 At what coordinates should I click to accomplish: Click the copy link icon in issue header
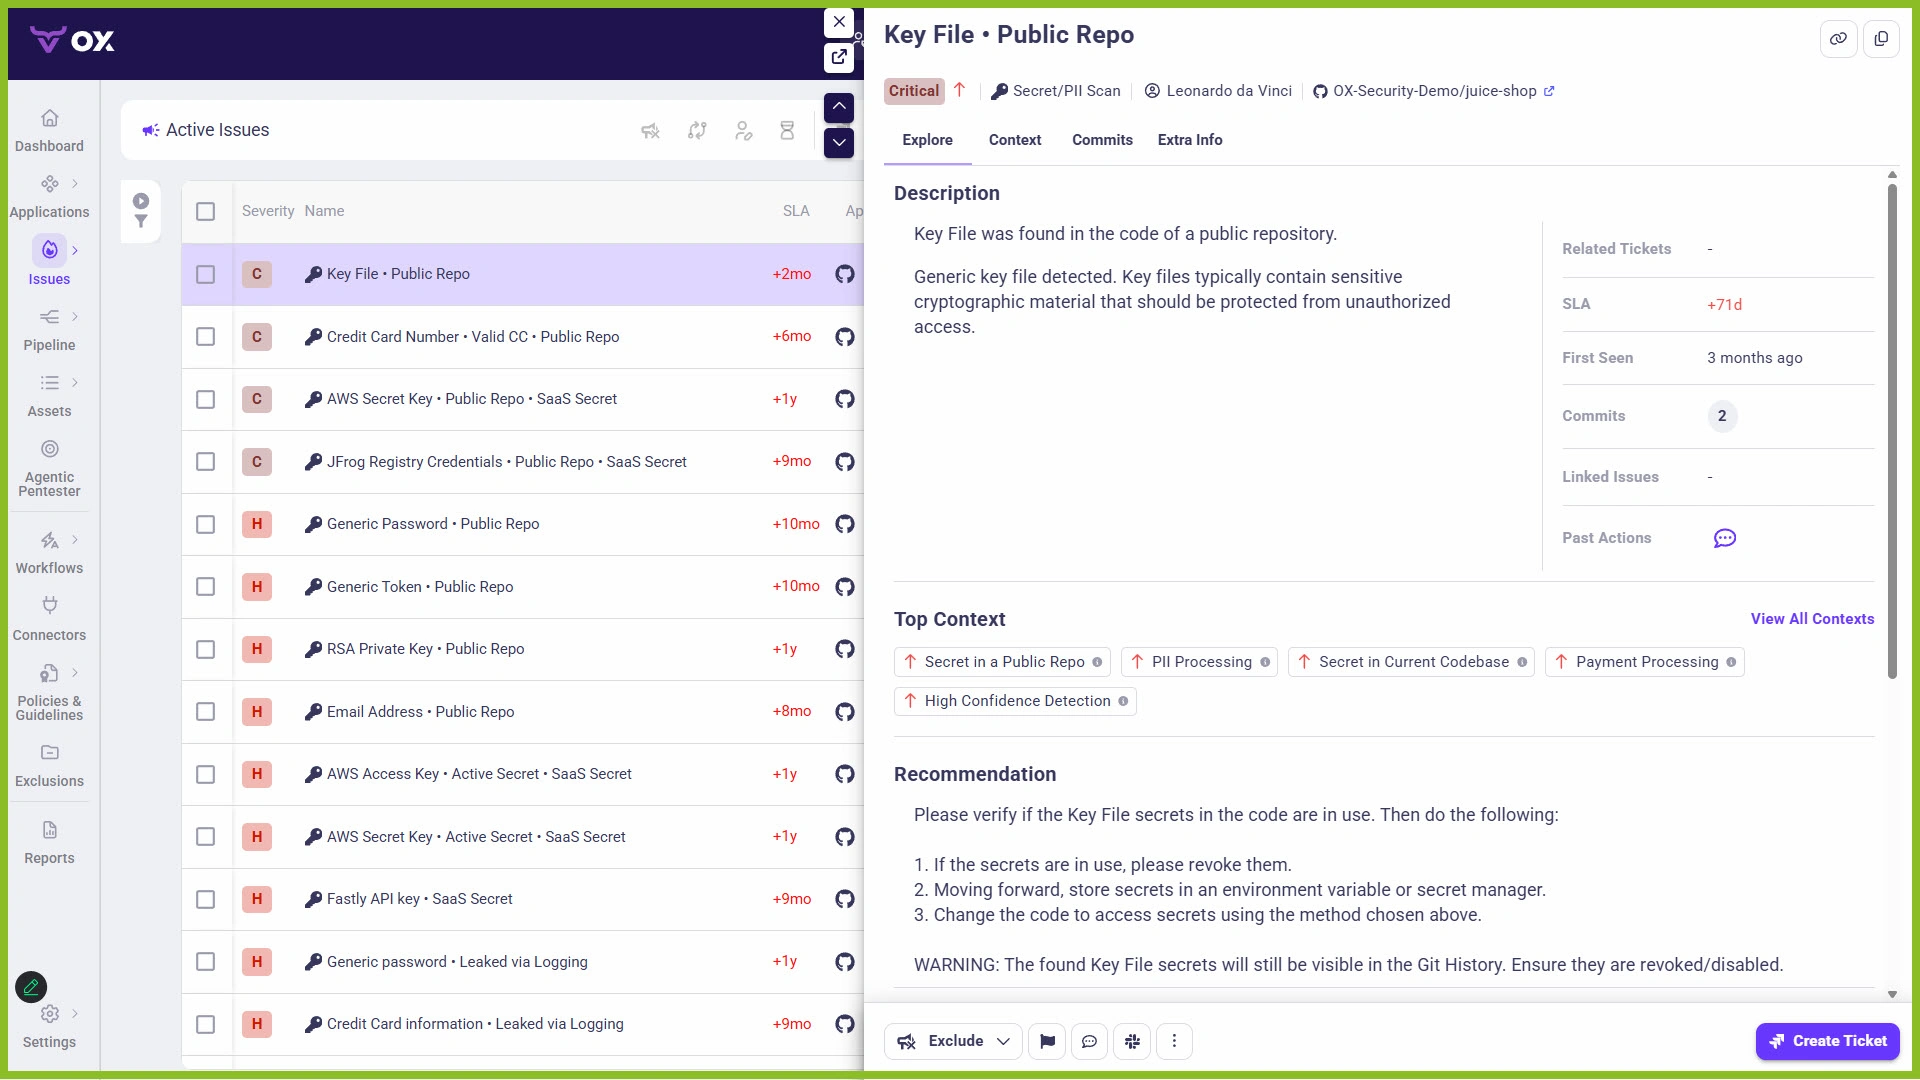[x=1838, y=39]
